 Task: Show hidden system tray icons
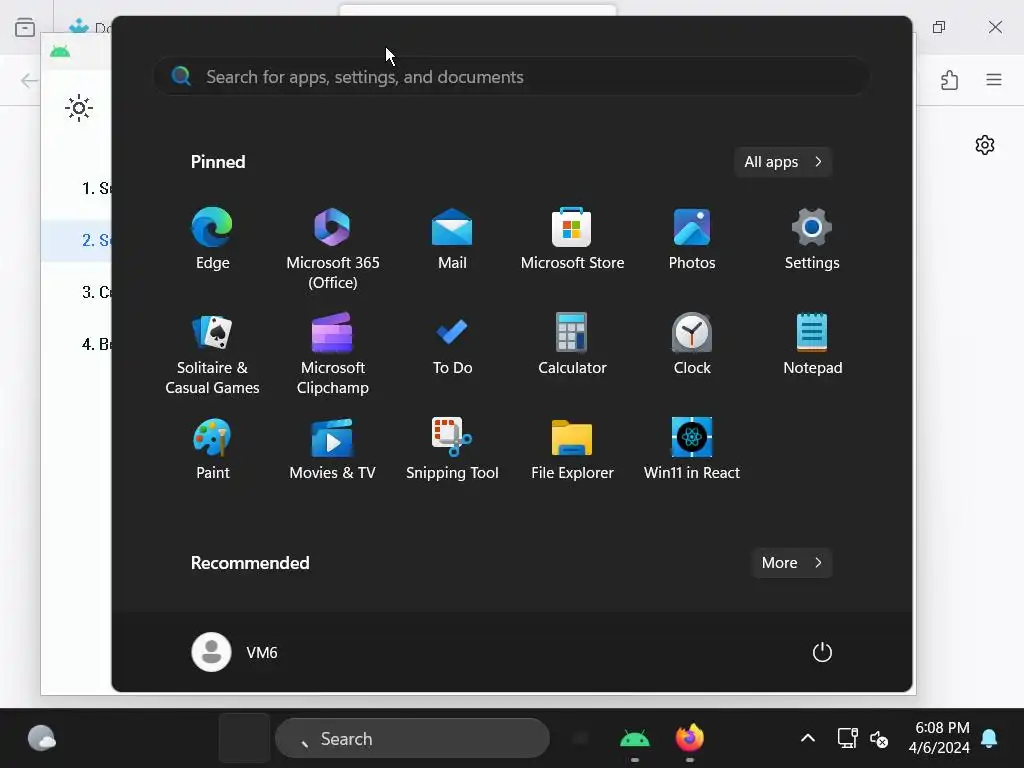click(807, 738)
